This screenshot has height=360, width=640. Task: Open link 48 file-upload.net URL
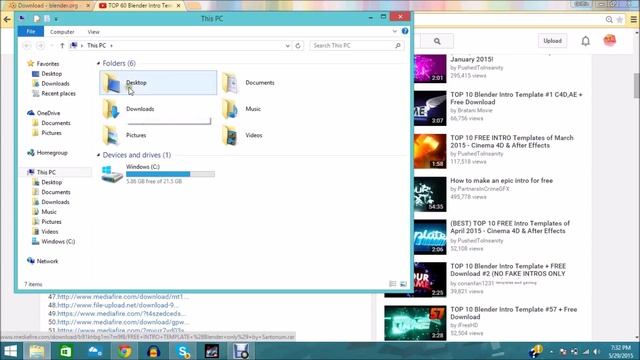coord(118,305)
